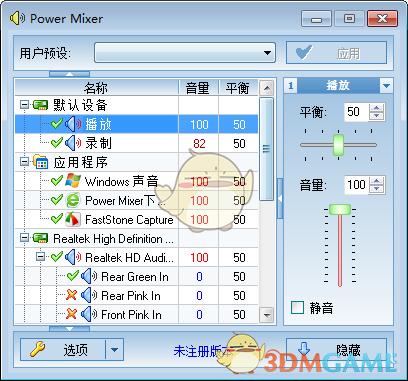Open the 未注册版本 unregistered version link
This screenshot has width=408, height=381.
tap(203, 351)
